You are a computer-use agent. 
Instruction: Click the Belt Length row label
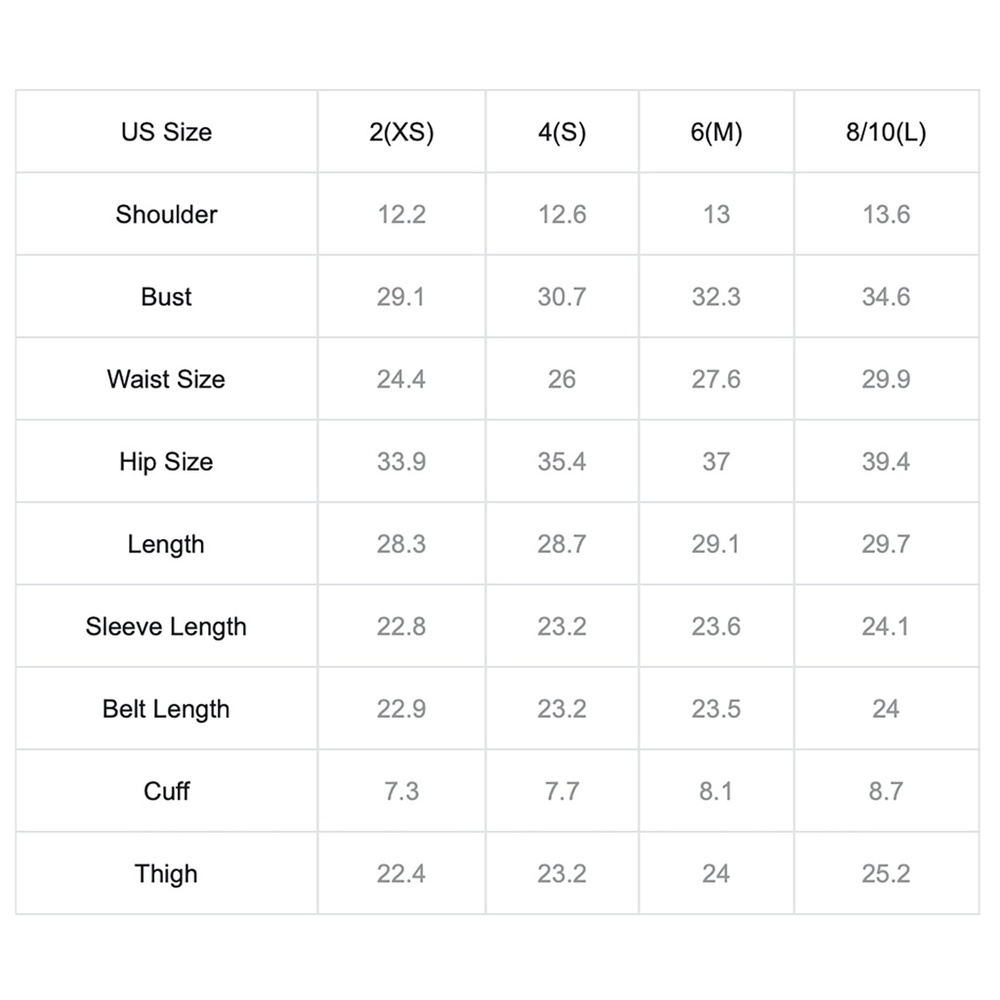click(166, 709)
